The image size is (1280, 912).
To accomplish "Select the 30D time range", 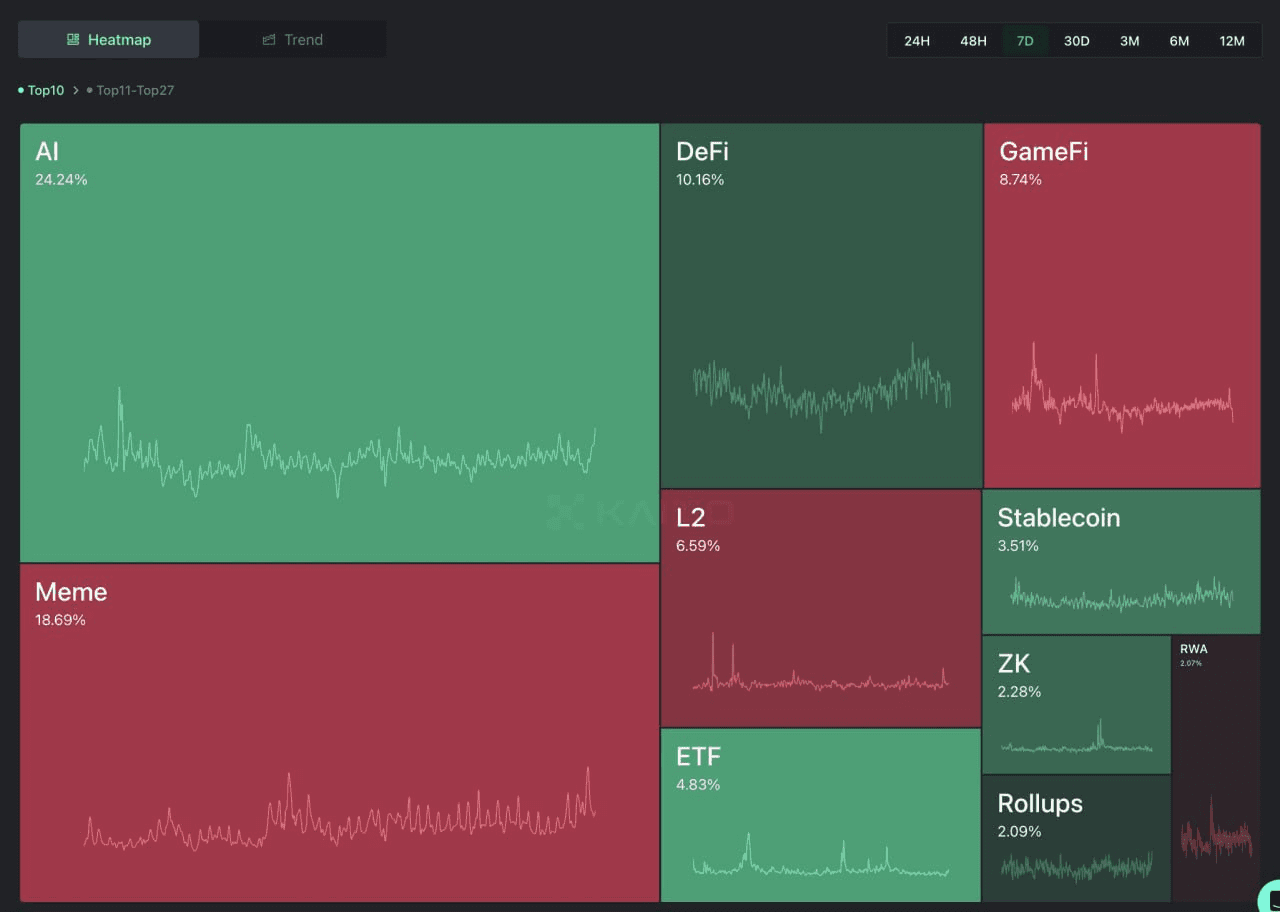I will pyautogui.click(x=1076, y=41).
